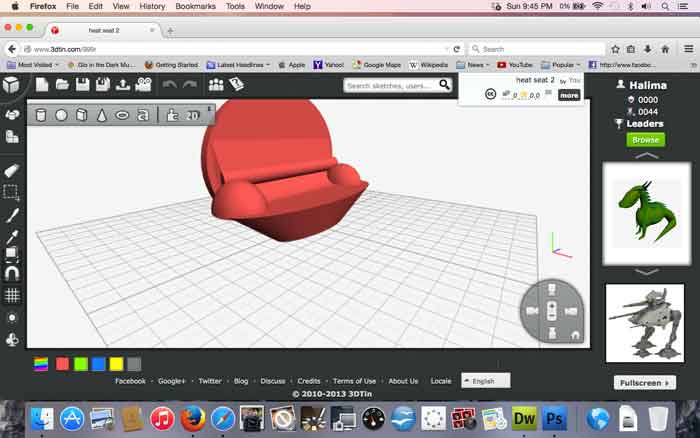Open the help question mark icon
This screenshot has height=438, width=700.
click(x=236, y=84)
